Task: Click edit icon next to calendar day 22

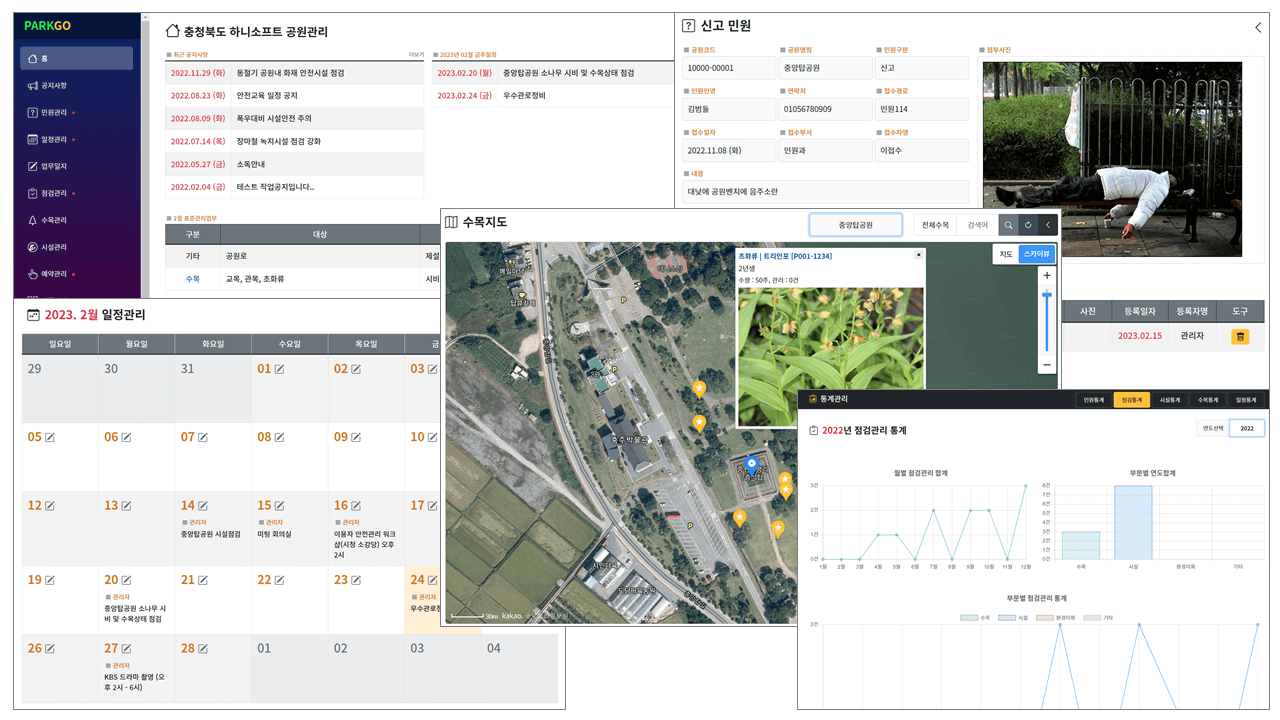Action: [x=280, y=580]
